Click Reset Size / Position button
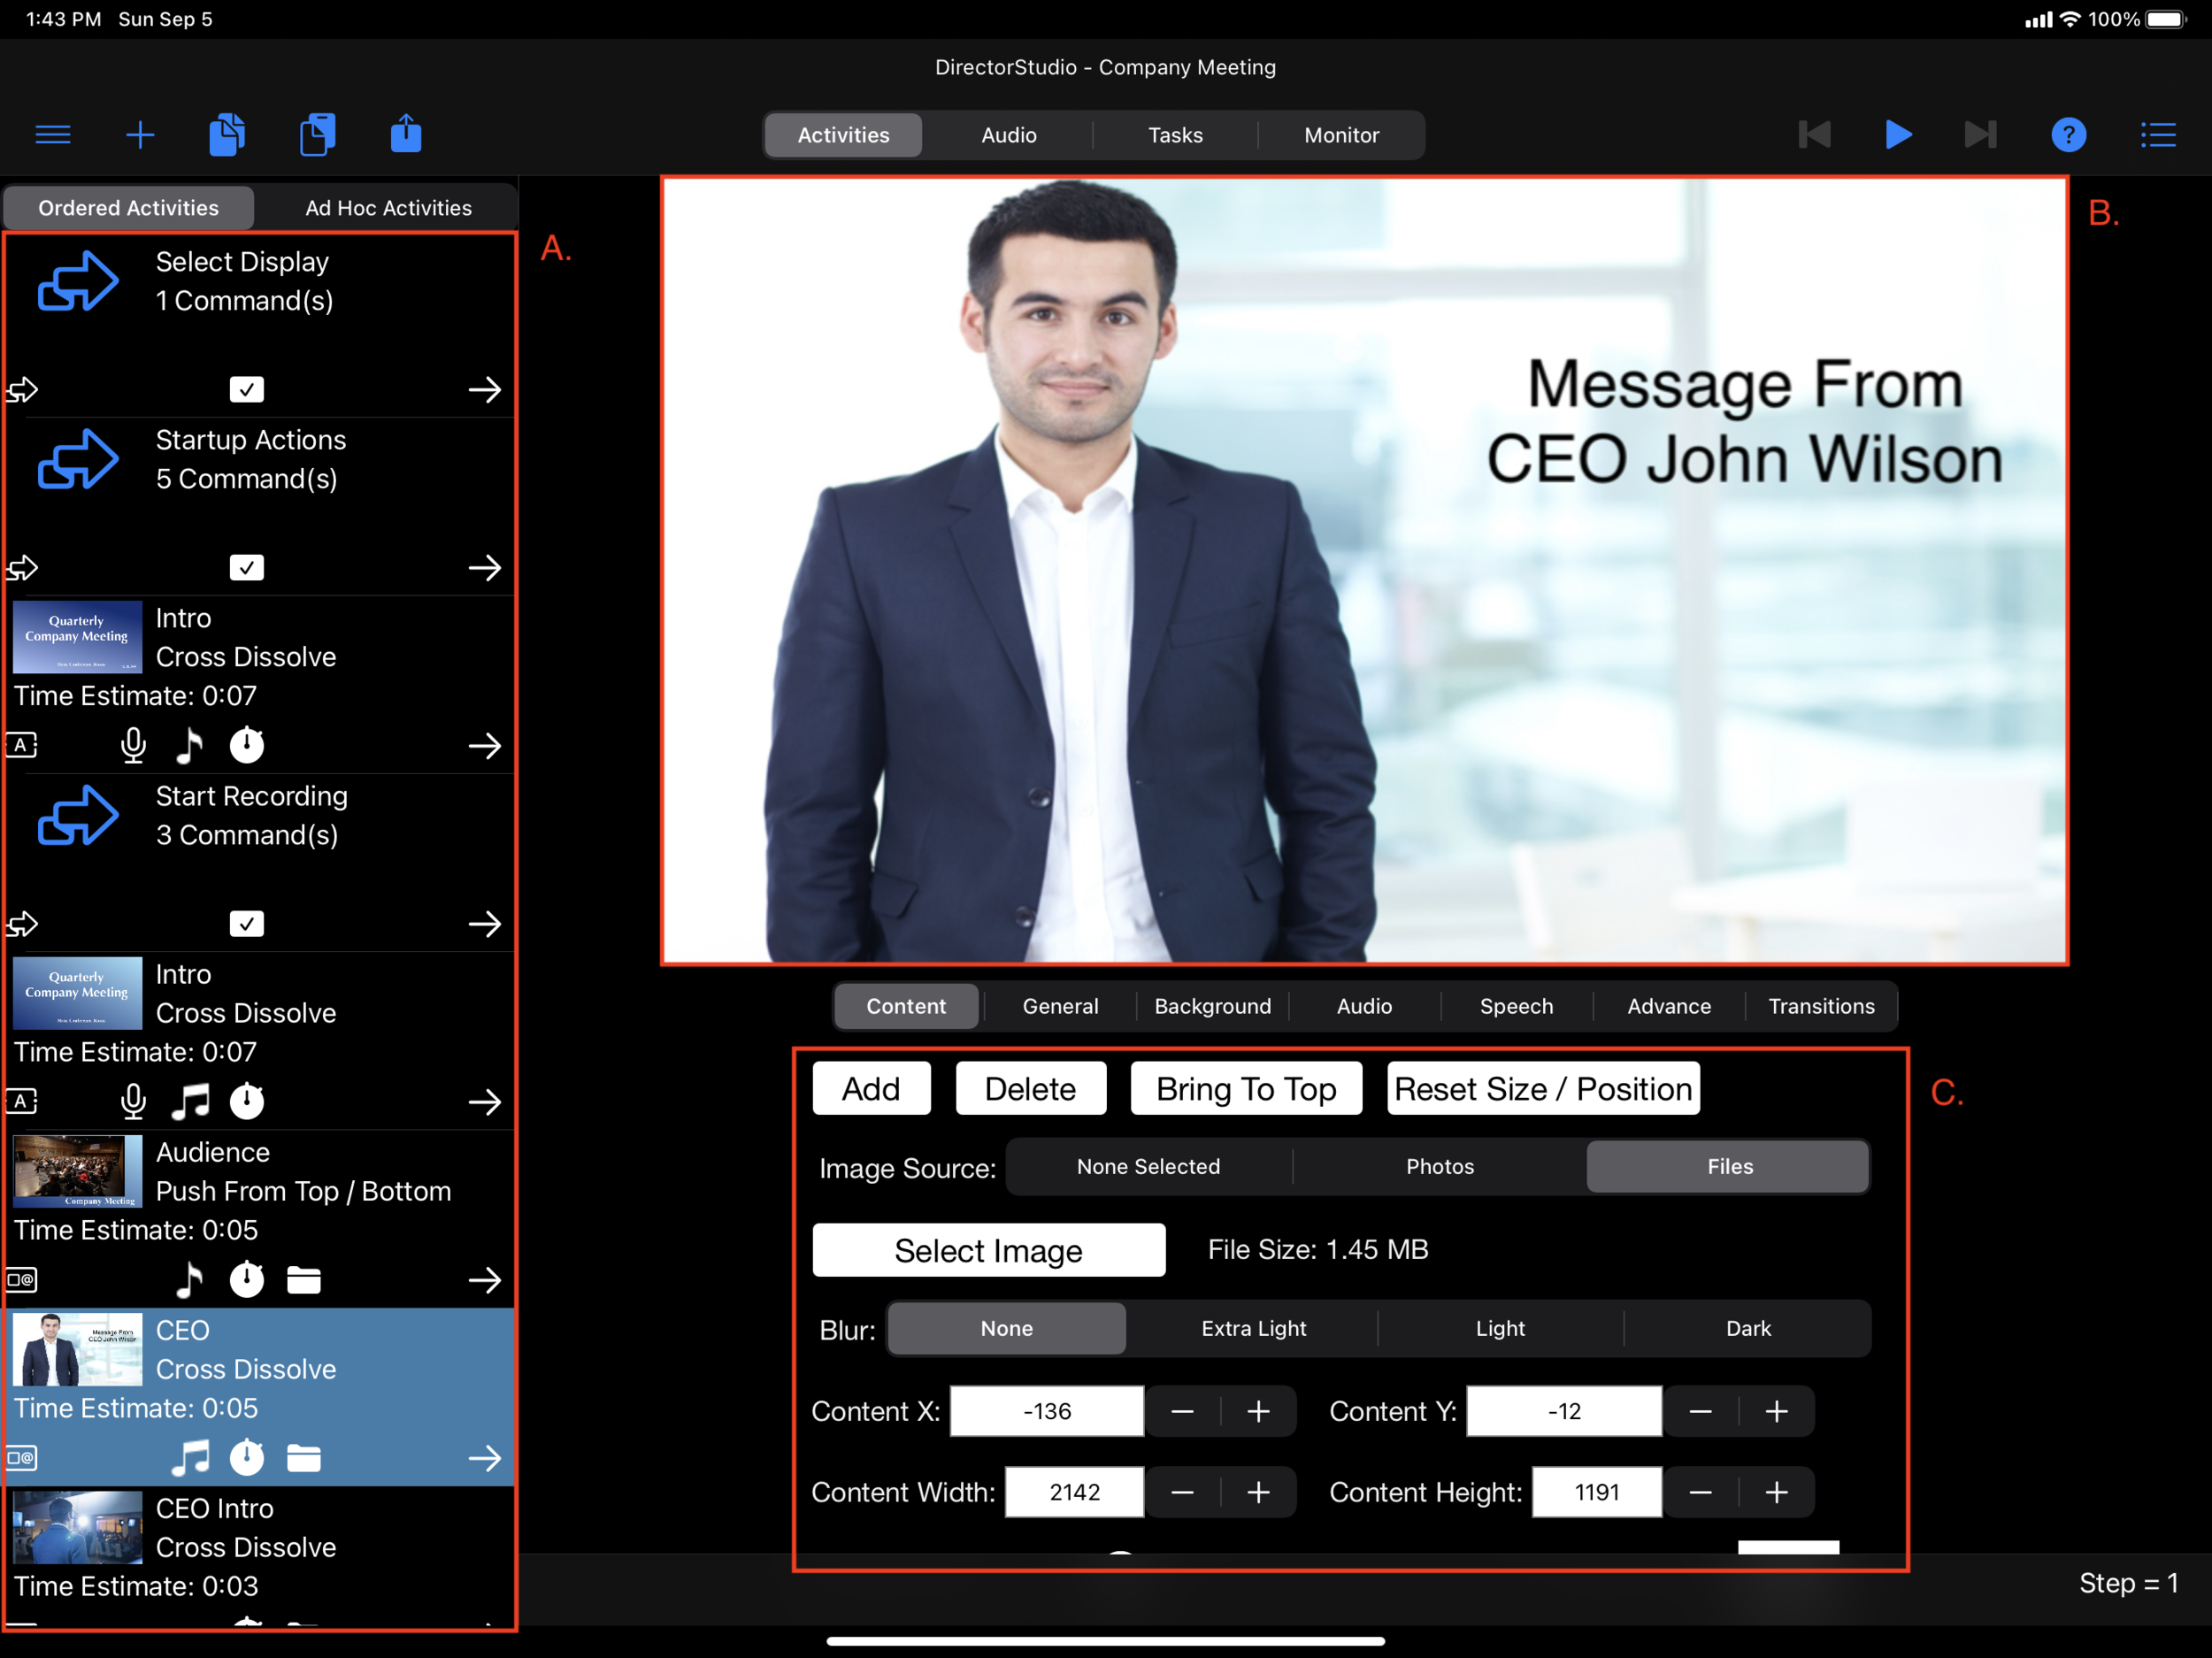This screenshot has height=1658, width=2212. (x=1543, y=1088)
